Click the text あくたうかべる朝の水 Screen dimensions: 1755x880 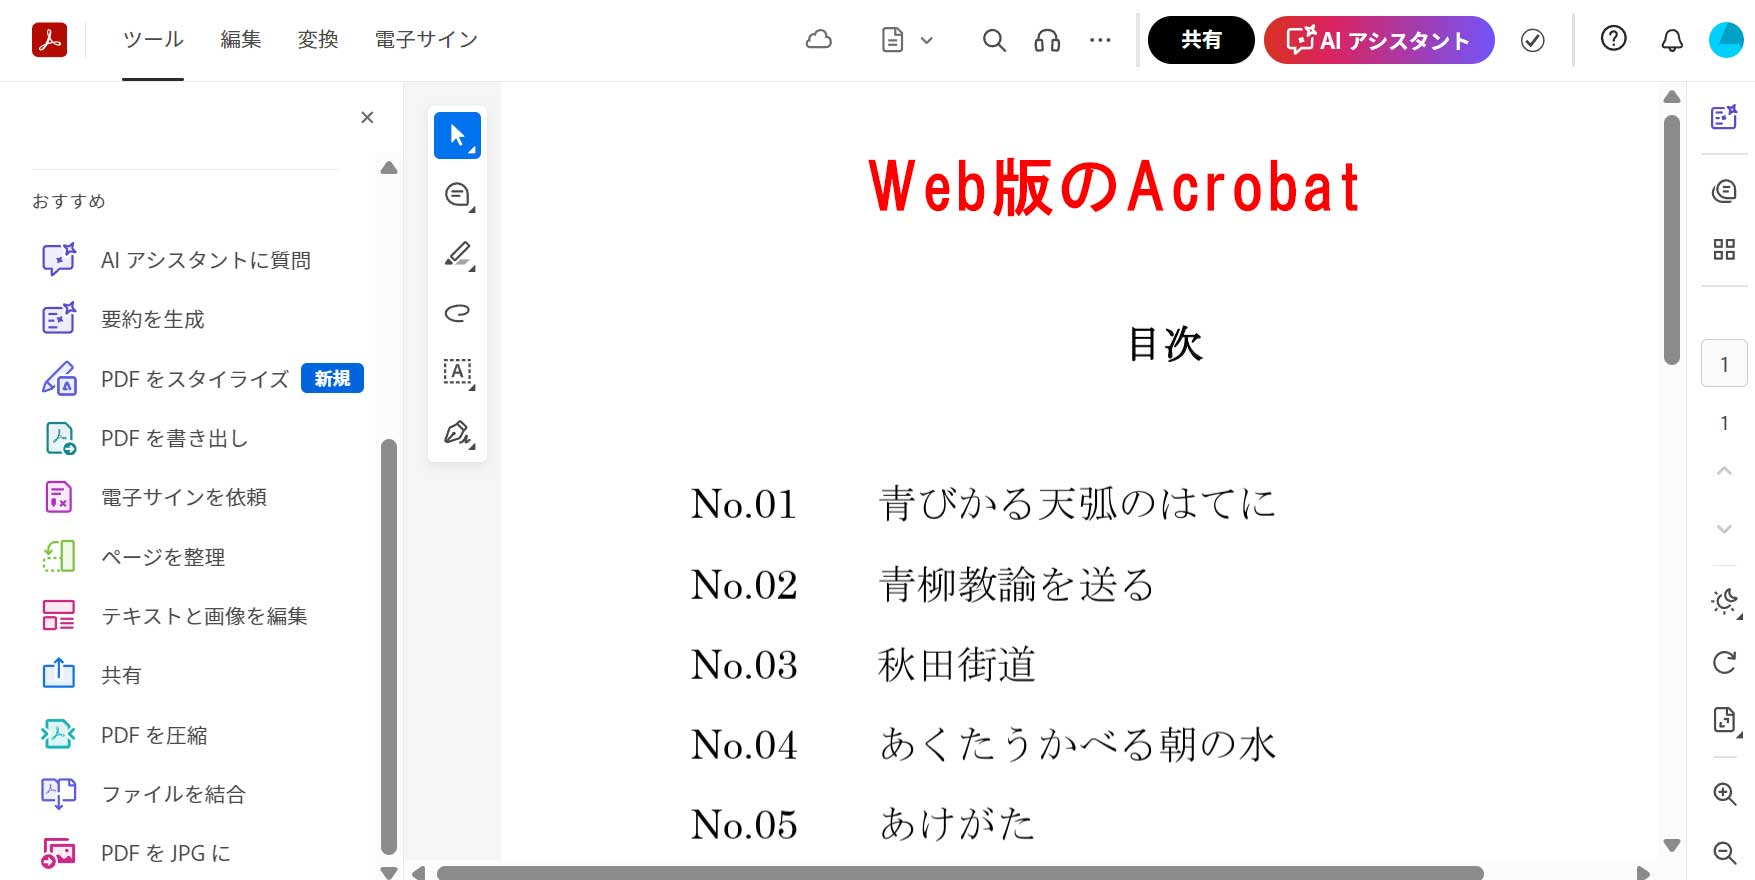(1078, 745)
